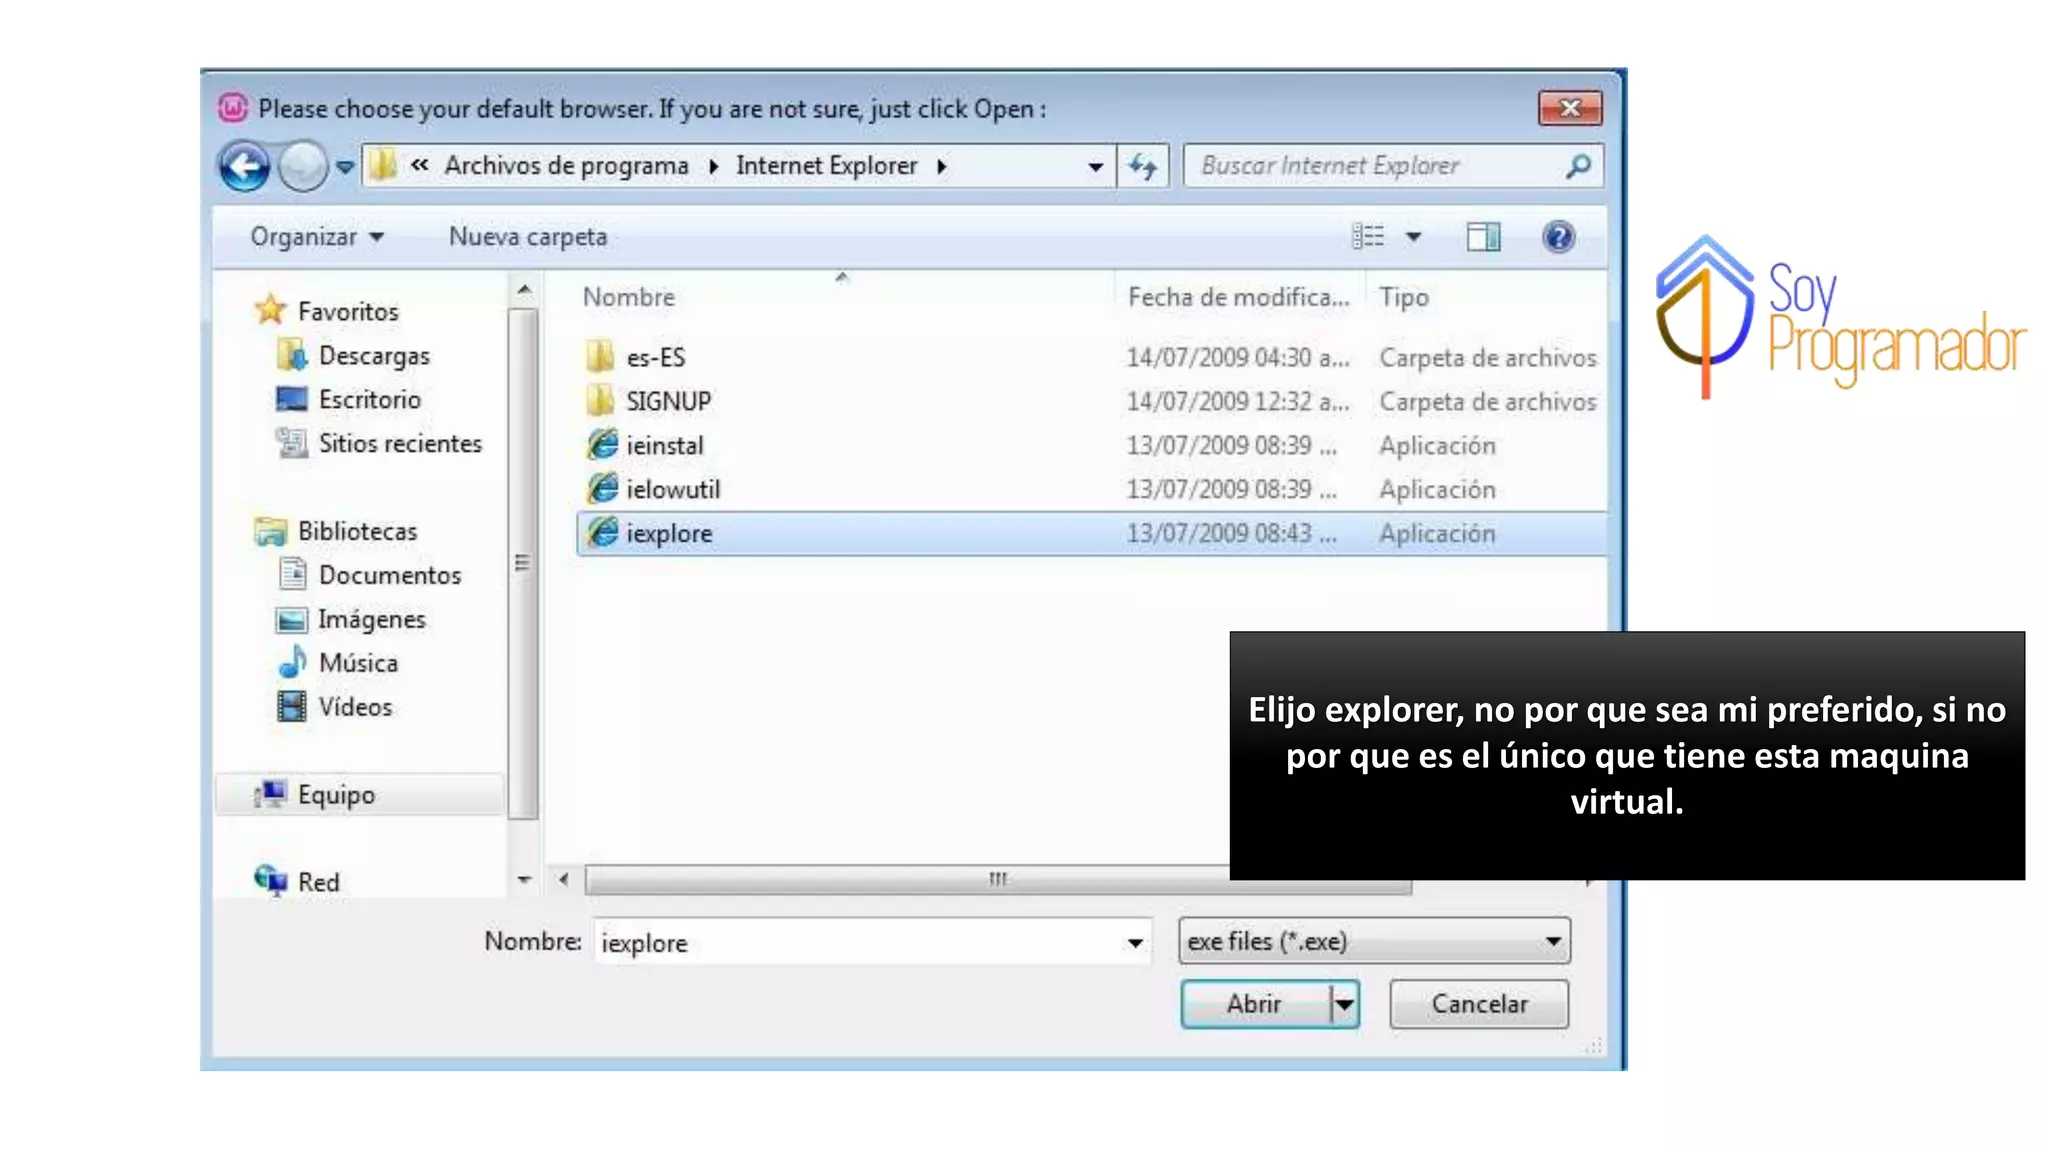
Task: Sort by Nombre column header
Action: point(628,297)
